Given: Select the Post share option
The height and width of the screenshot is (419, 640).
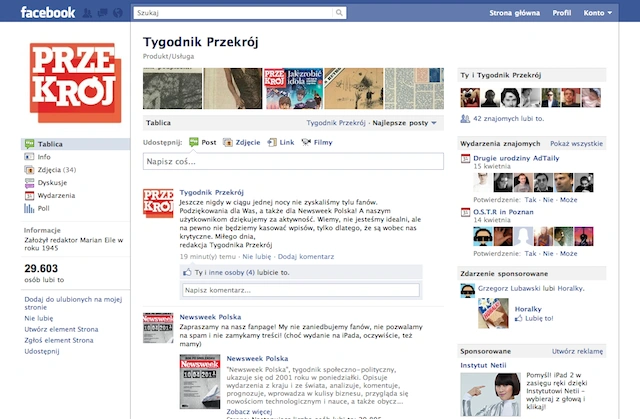Looking at the screenshot, I should click(x=203, y=142).
